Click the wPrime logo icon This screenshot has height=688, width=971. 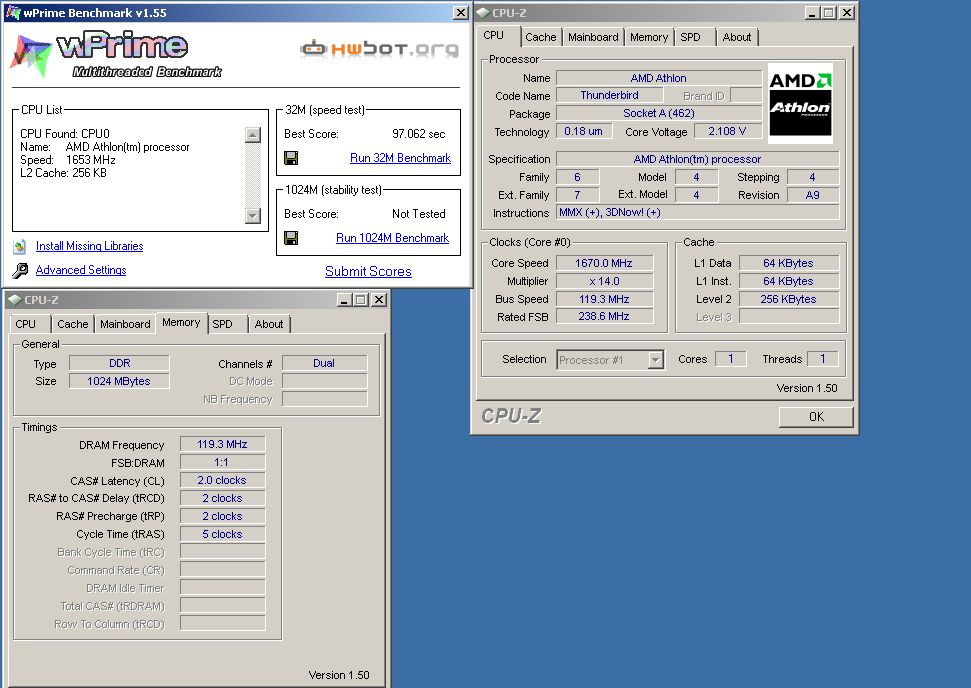pyautogui.click(x=30, y=56)
